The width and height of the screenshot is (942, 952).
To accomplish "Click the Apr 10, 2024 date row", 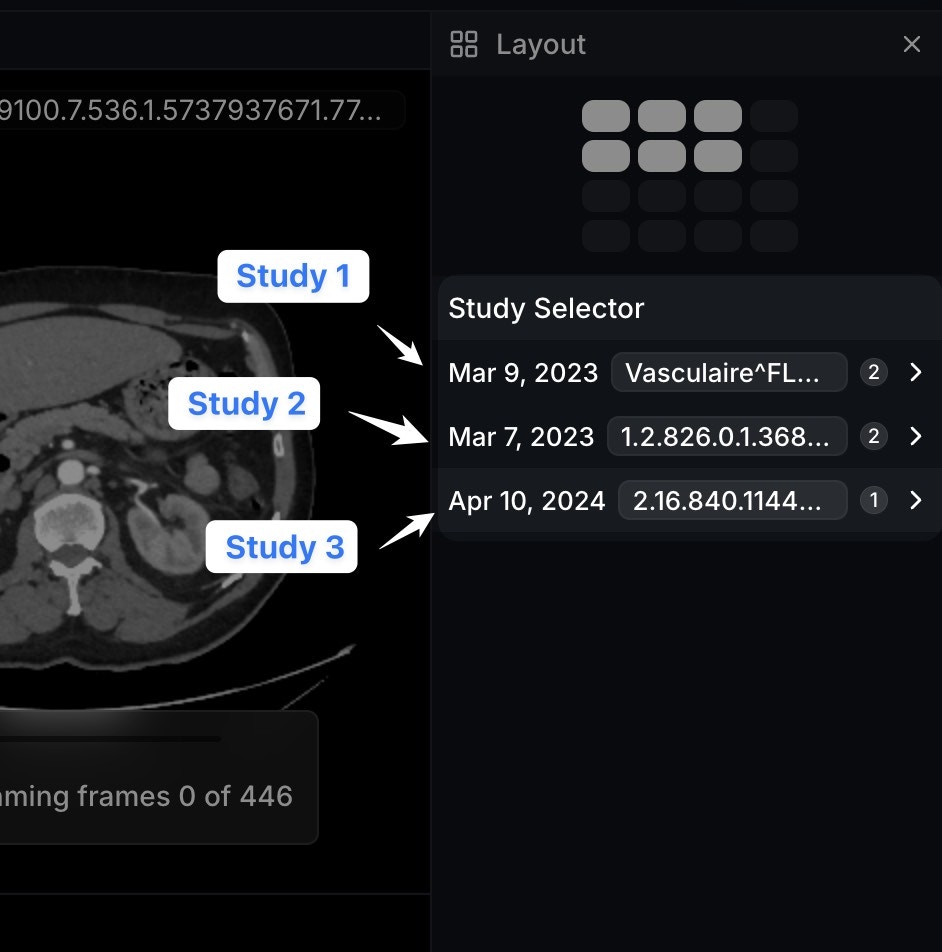I will coord(689,500).
